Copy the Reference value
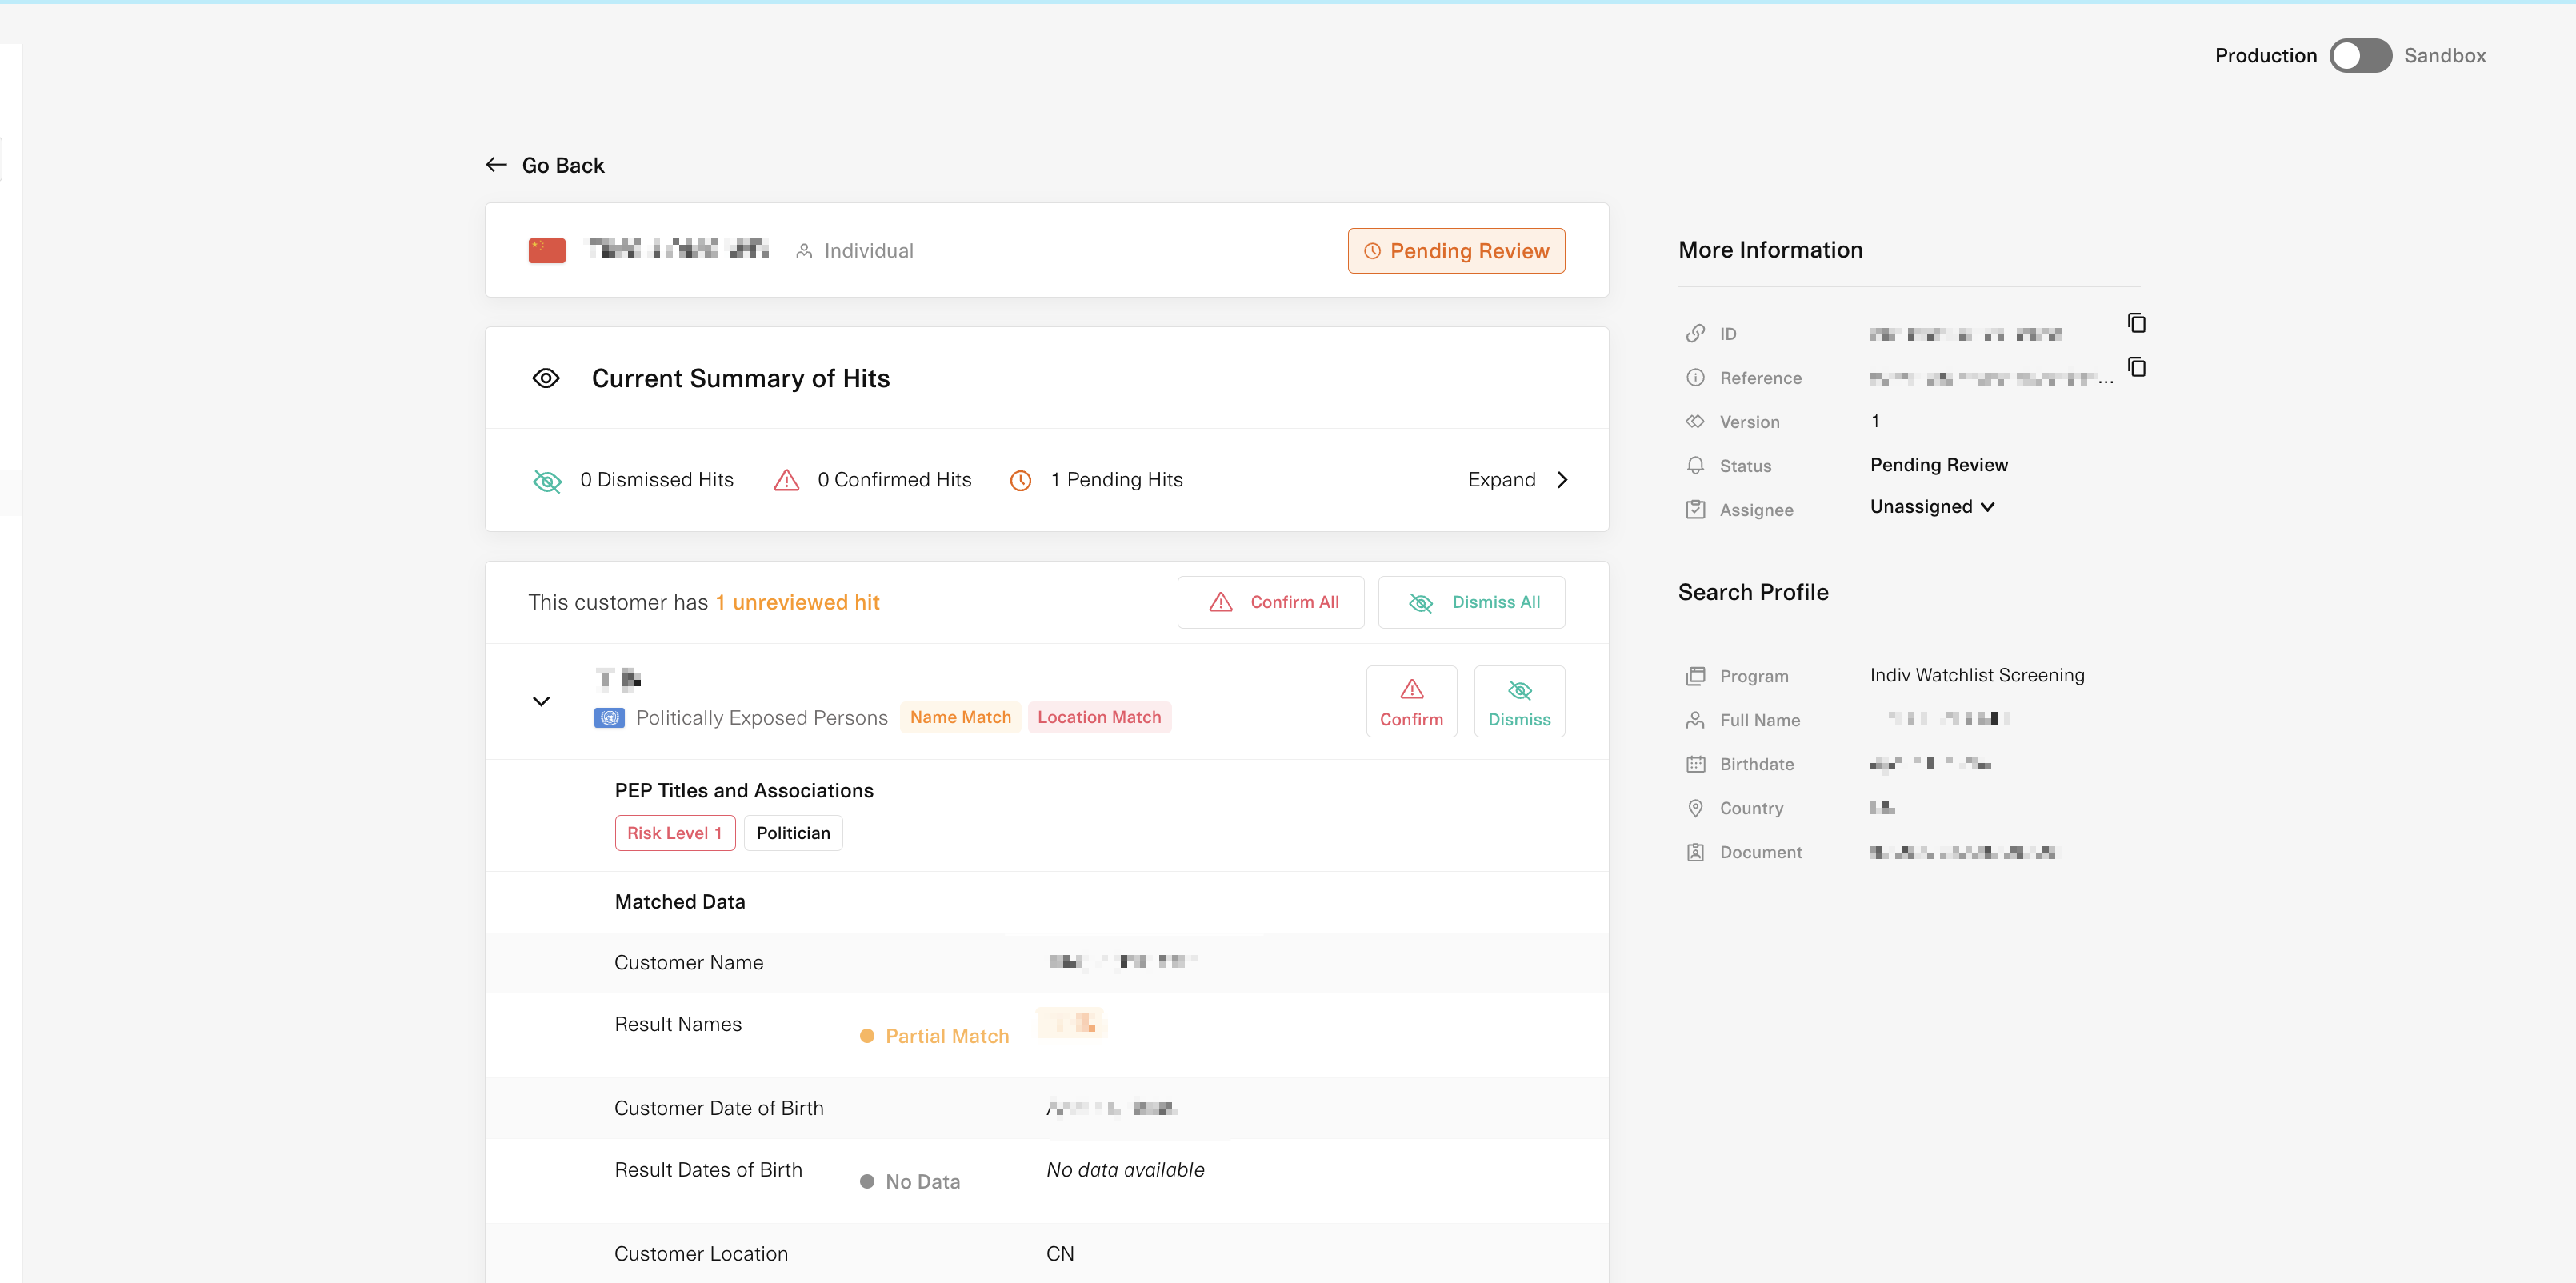 (x=2136, y=367)
